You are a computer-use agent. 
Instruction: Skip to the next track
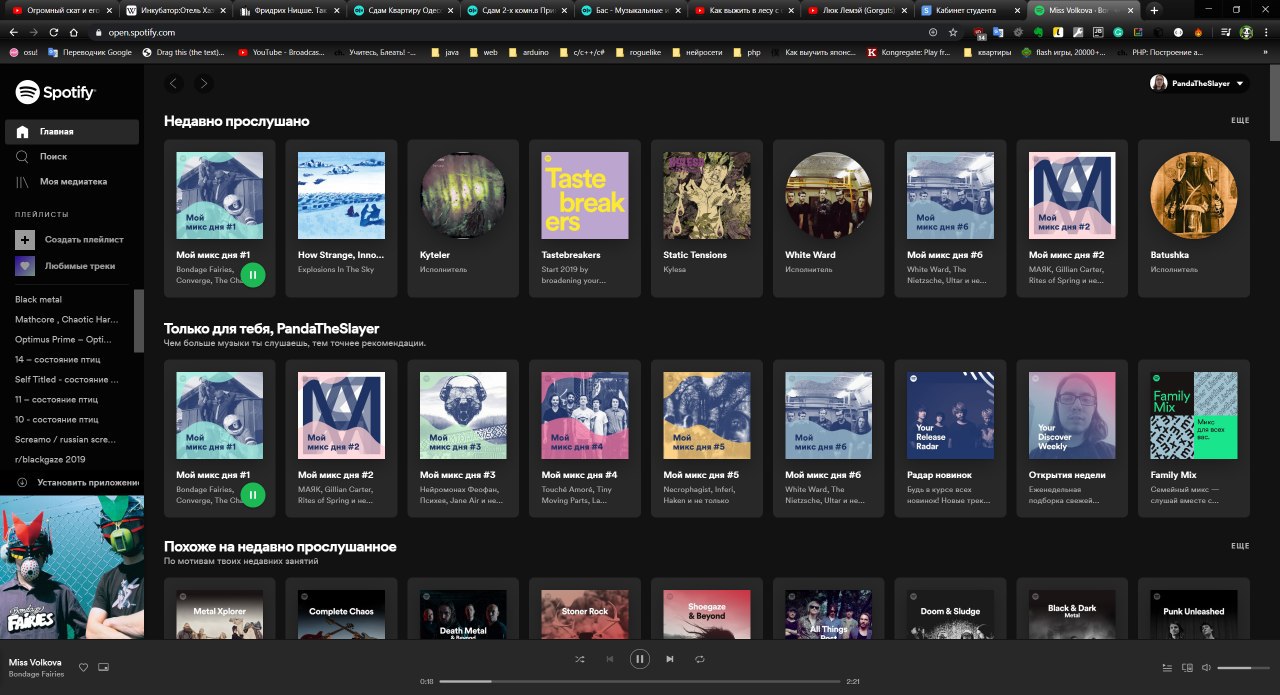pyautogui.click(x=670, y=659)
